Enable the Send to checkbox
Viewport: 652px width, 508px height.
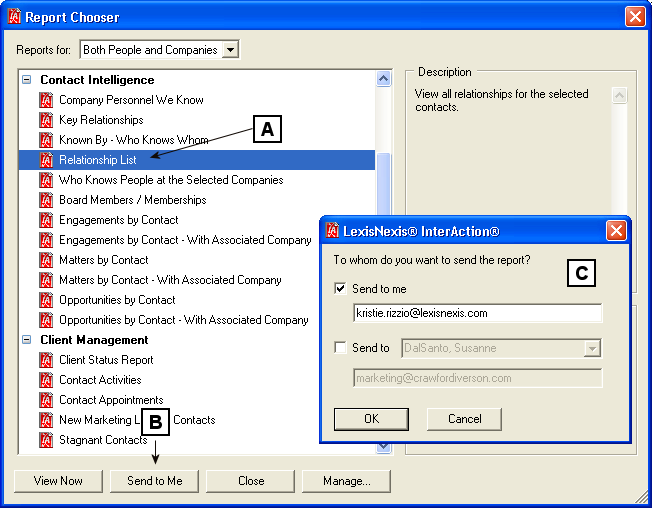pos(340,347)
